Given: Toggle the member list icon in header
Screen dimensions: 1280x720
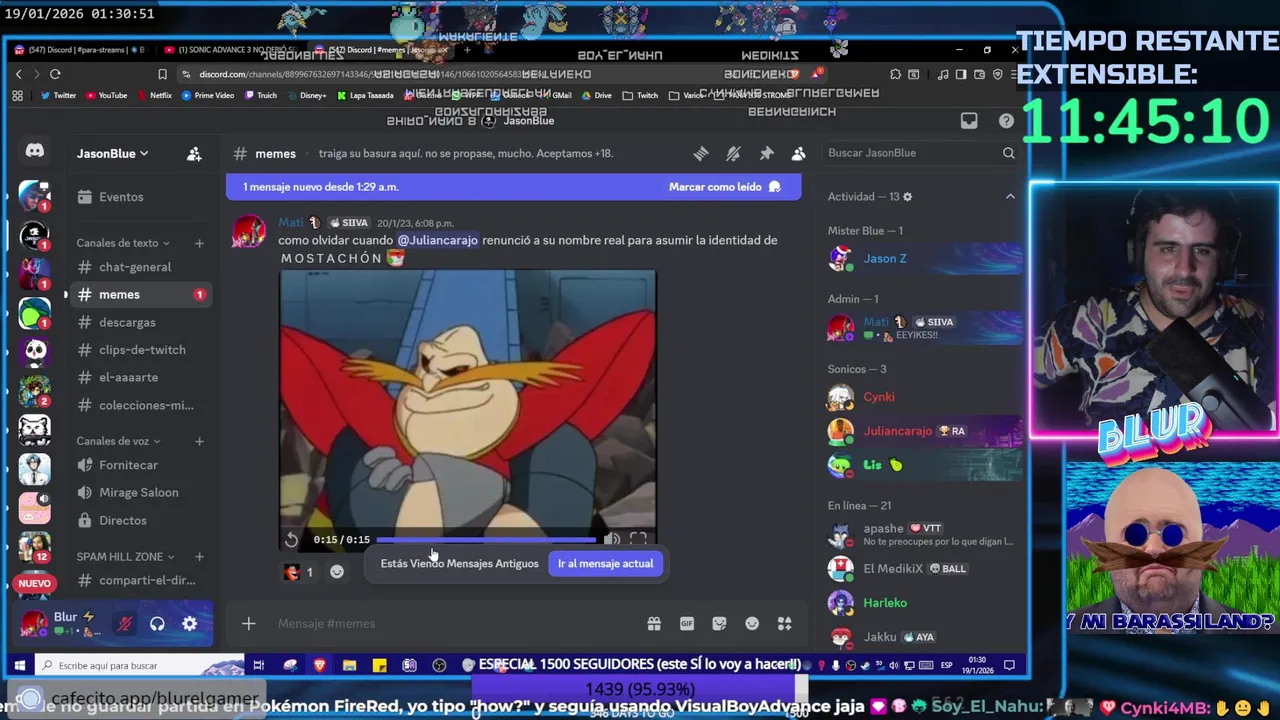Looking at the screenshot, I should click(798, 153).
